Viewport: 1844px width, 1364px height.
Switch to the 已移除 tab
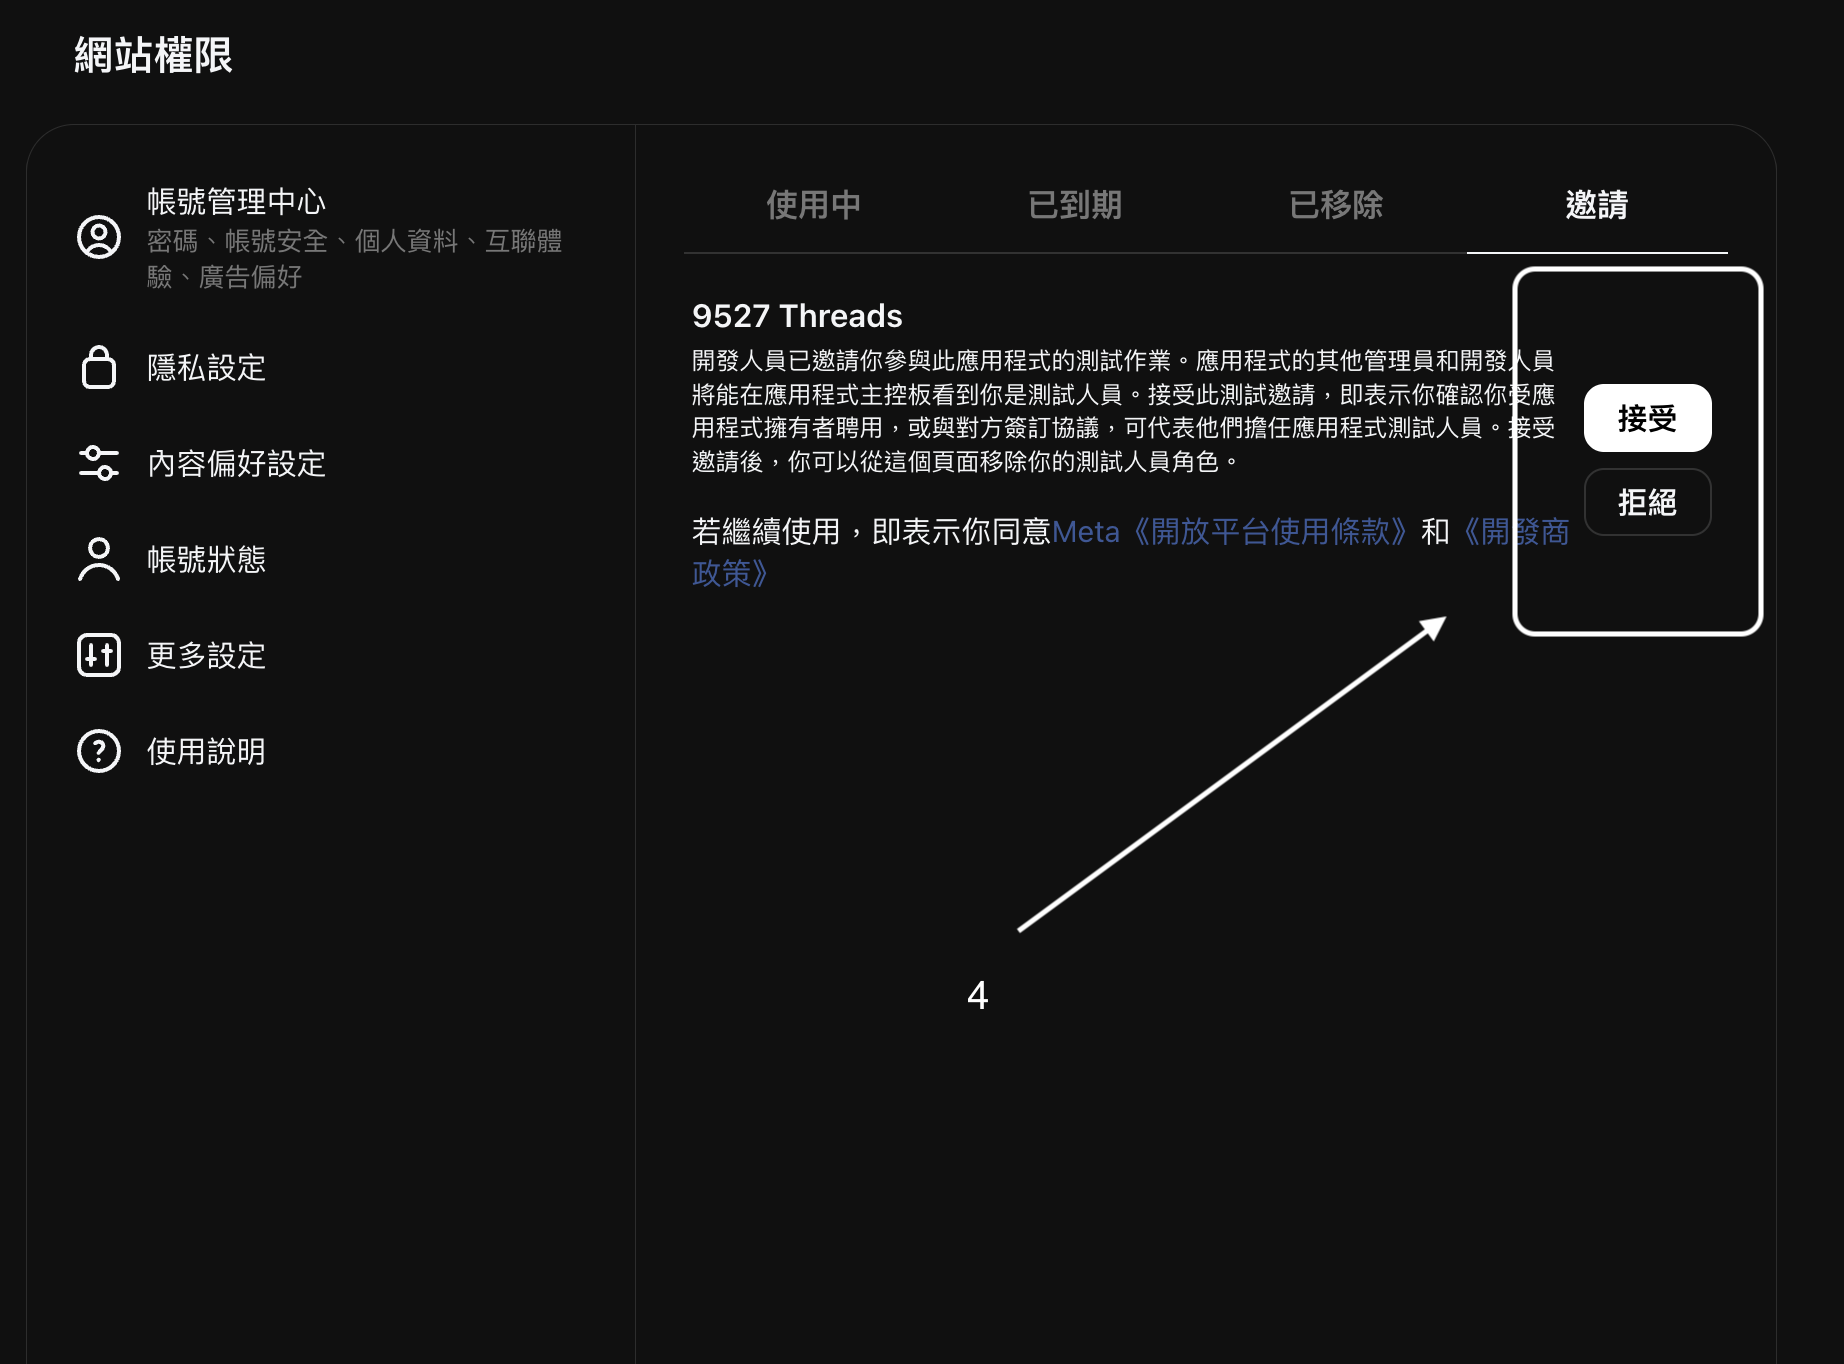(1336, 205)
